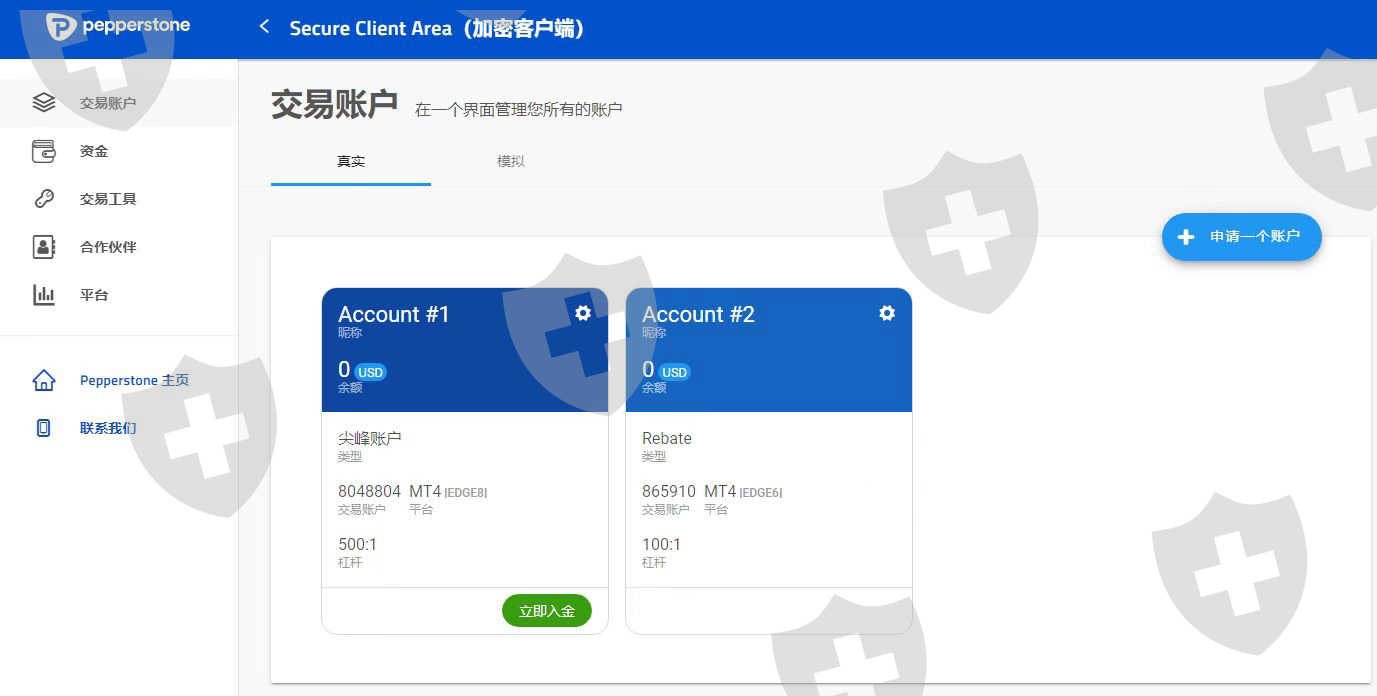Open the 联系我们 link
Image resolution: width=1377 pixels, height=696 pixels.
pos(108,428)
